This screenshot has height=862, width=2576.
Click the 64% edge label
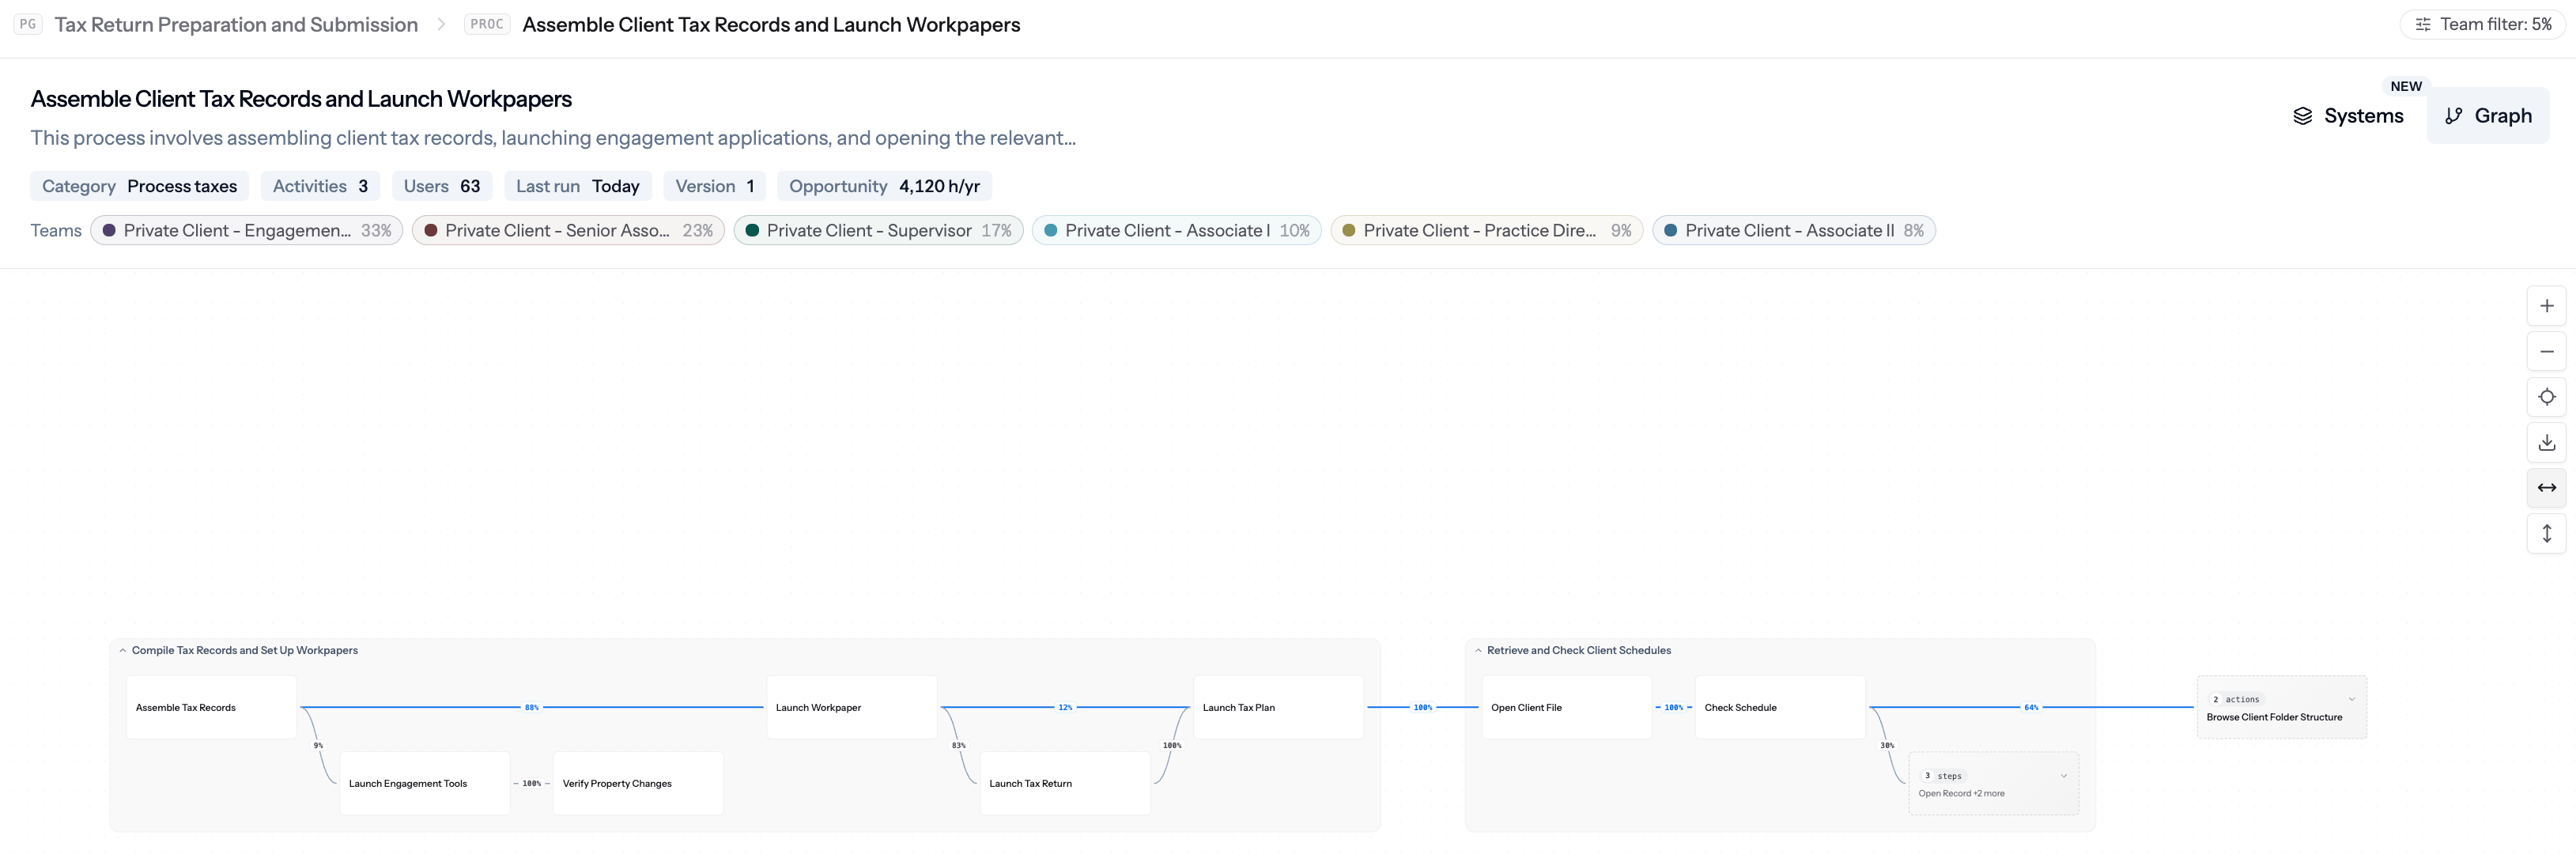click(2031, 707)
